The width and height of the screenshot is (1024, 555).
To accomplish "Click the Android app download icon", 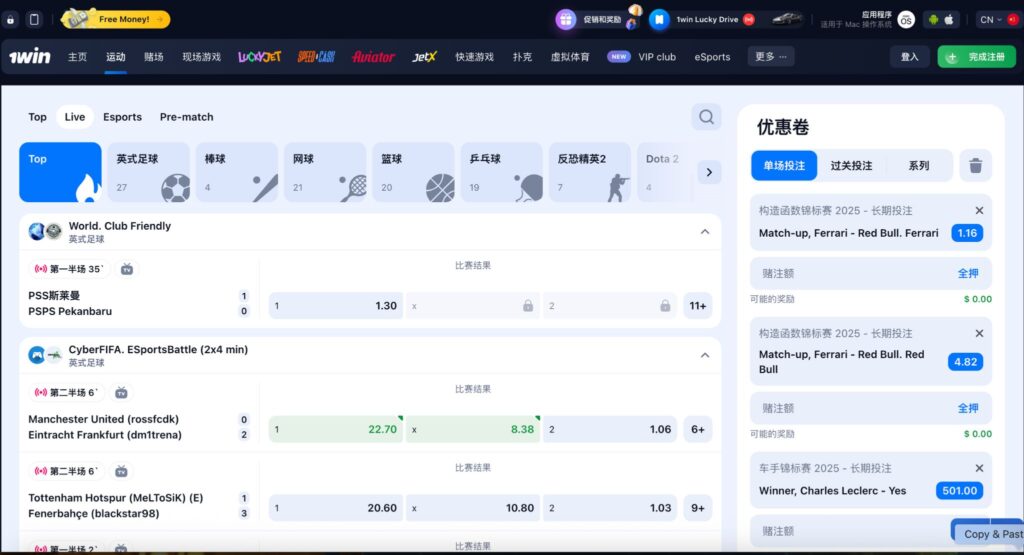I will (933, 20).
